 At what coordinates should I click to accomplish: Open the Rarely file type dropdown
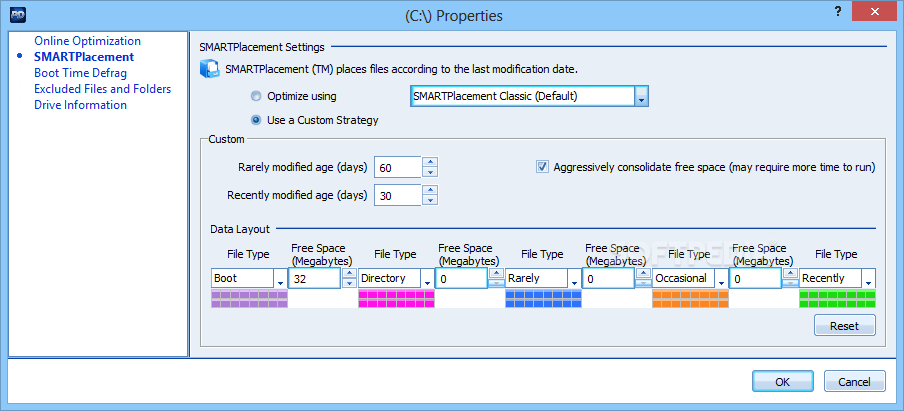click(x=574, y=278)
